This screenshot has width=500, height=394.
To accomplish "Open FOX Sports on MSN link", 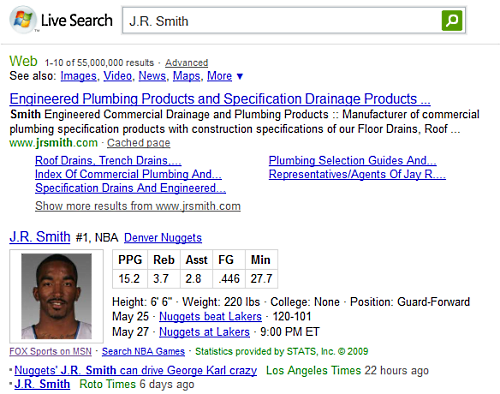I will [x=50, y=351].
